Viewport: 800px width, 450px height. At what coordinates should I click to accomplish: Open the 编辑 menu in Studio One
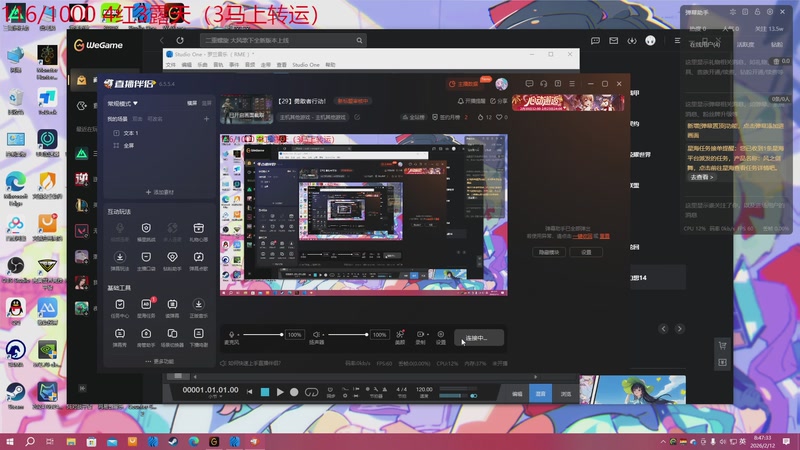point(187,65)
